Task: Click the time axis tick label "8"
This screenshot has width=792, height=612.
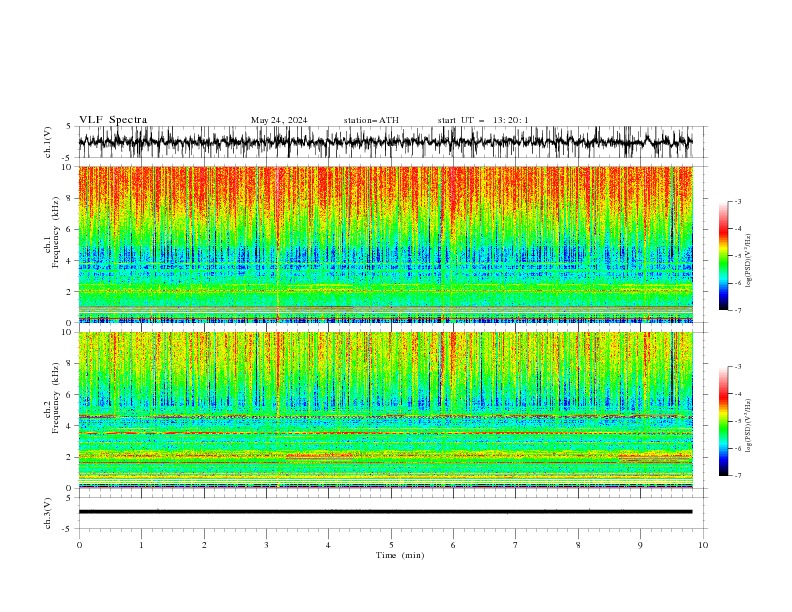Action: click(x=578, y=545)
